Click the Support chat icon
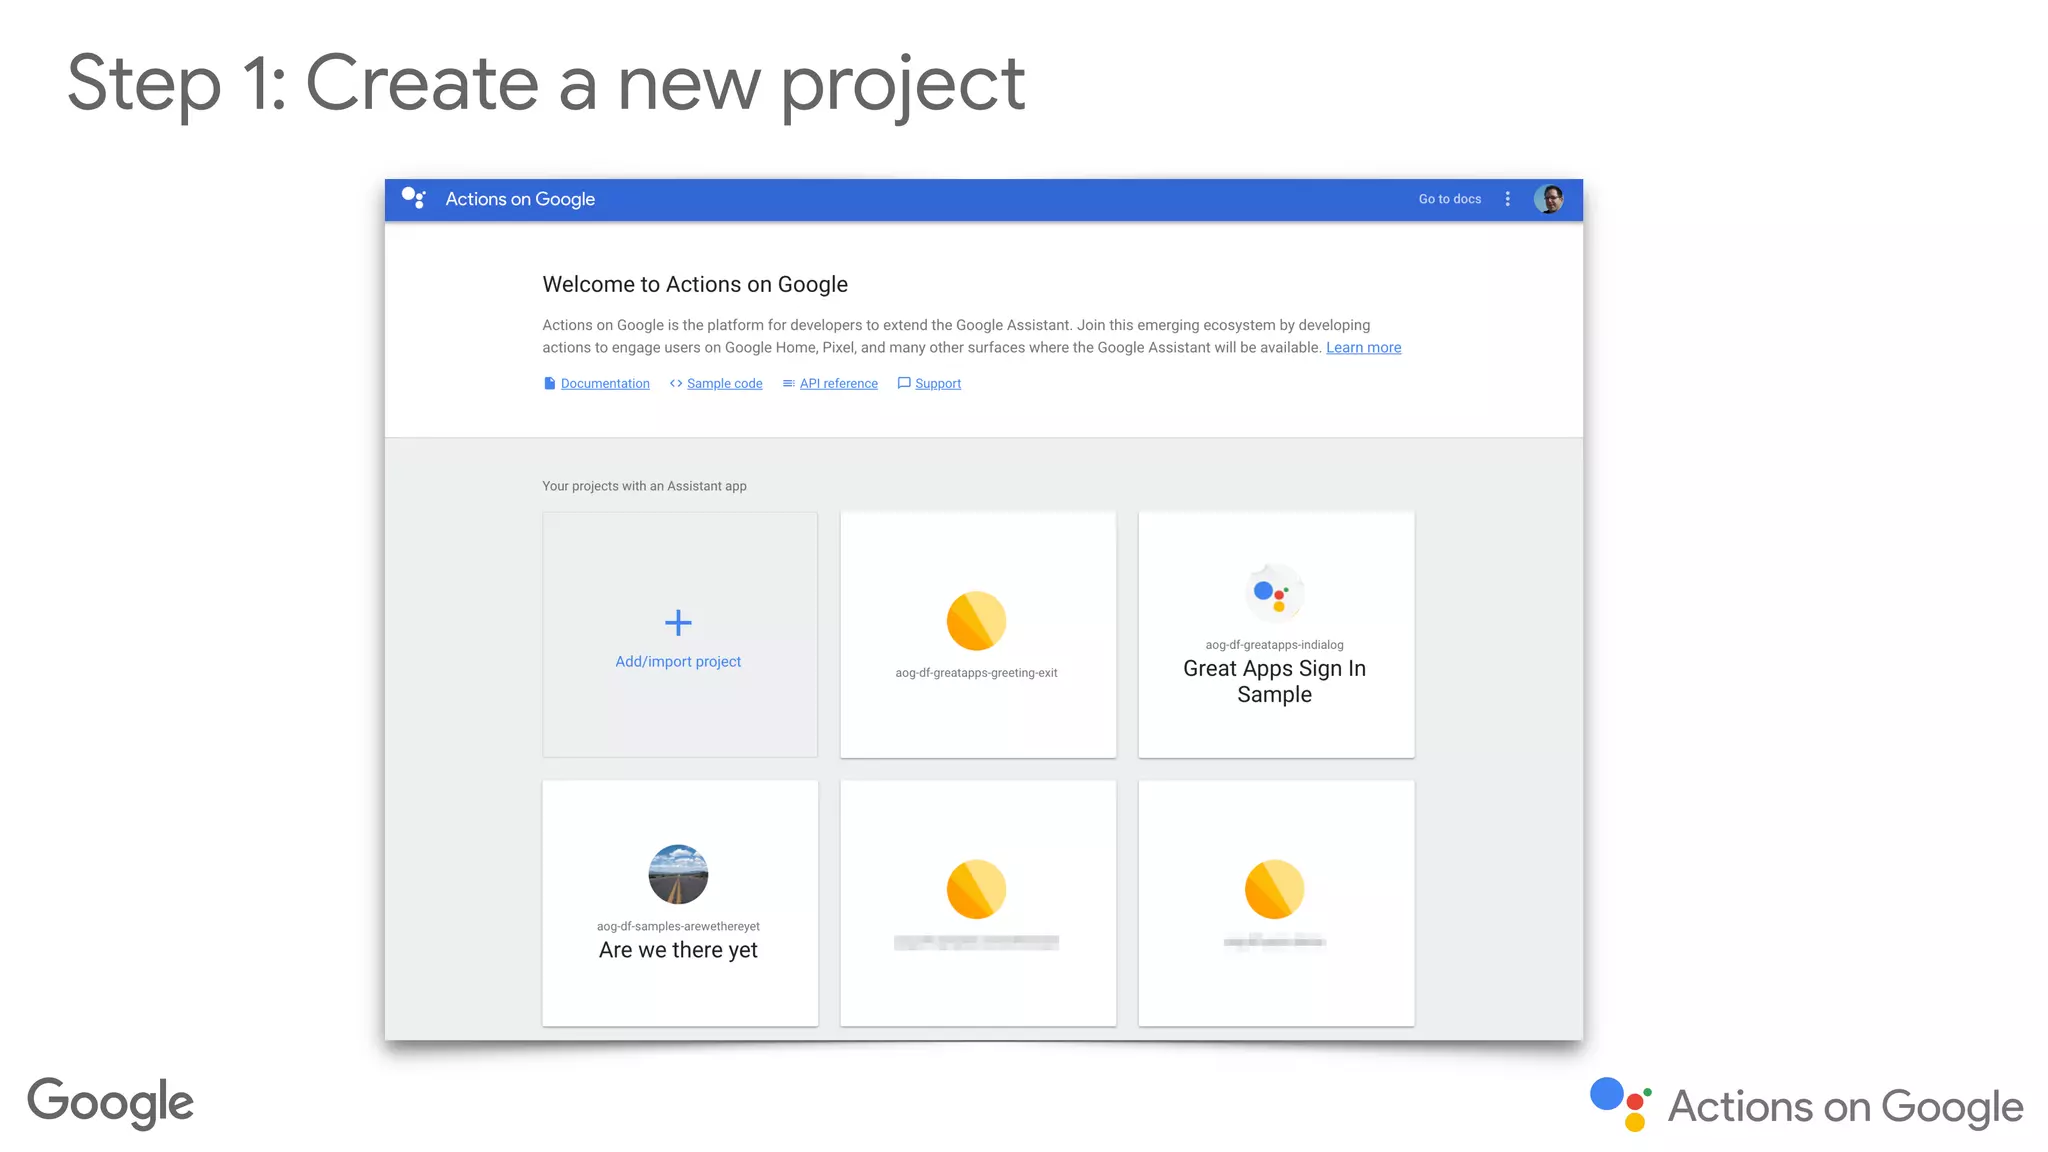 [904, 383]
